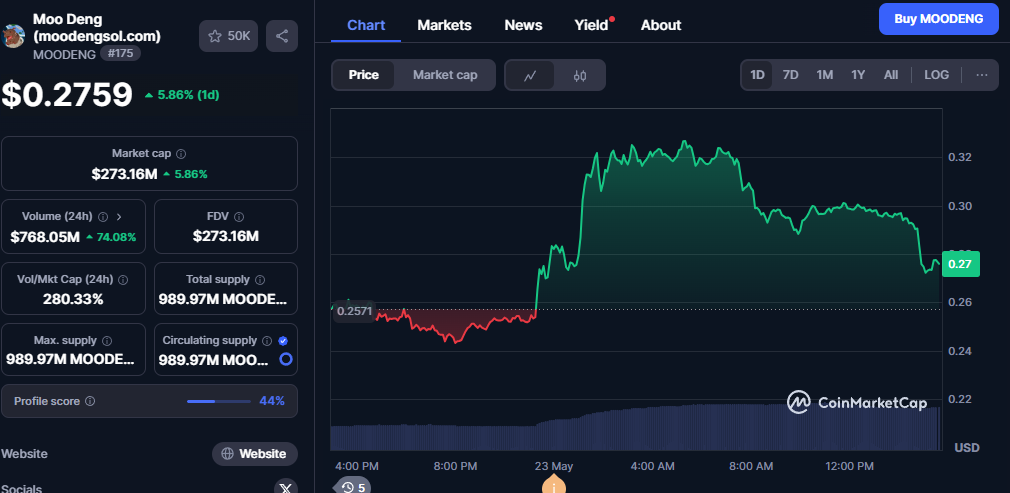Viewport: 1010px width, 493px height.
Task: Select the 1Y time range
Action: [x=858, y=75]
